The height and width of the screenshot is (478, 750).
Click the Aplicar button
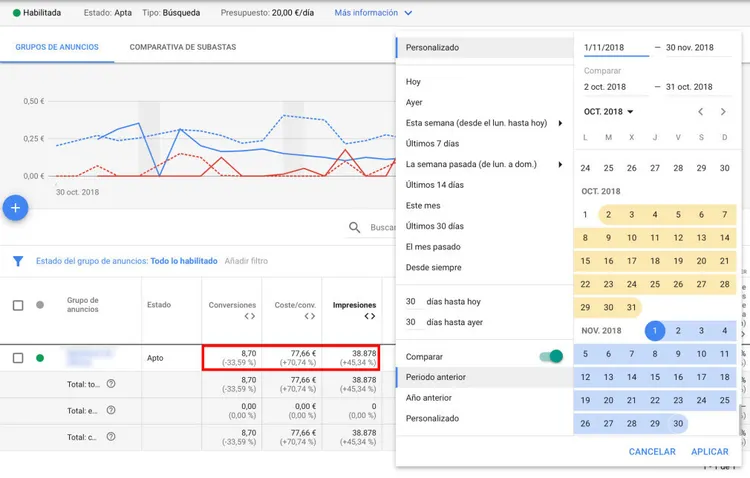click(x=710, y=452)
